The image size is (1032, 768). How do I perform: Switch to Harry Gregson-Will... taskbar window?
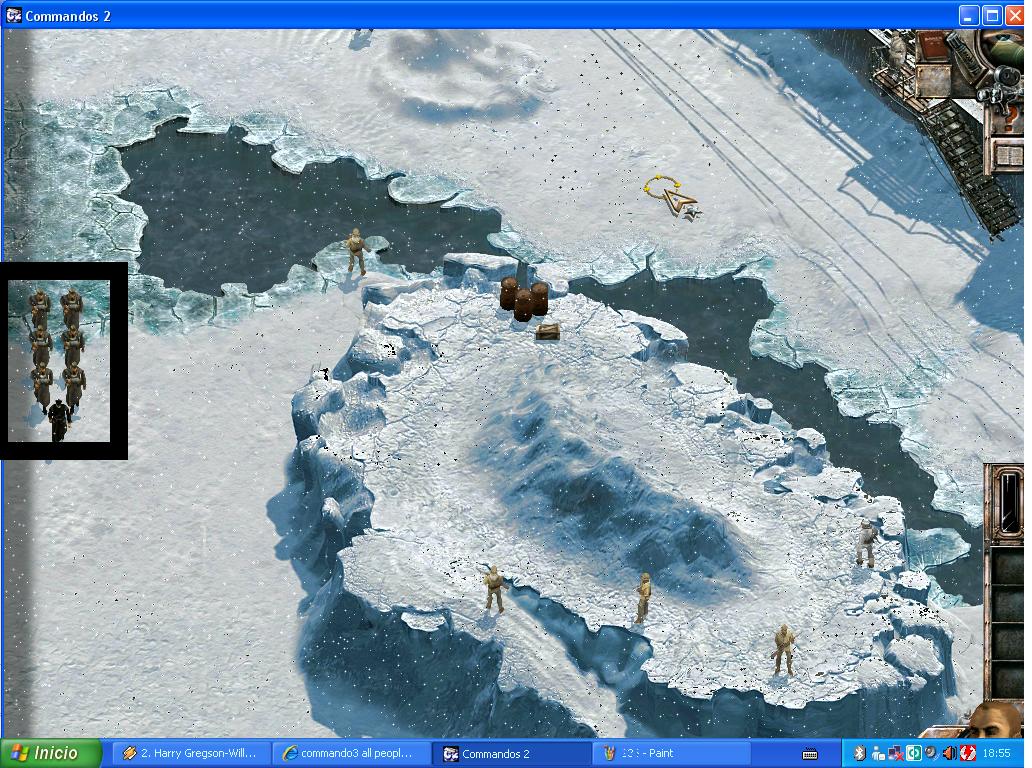click(x=191, y=754)
